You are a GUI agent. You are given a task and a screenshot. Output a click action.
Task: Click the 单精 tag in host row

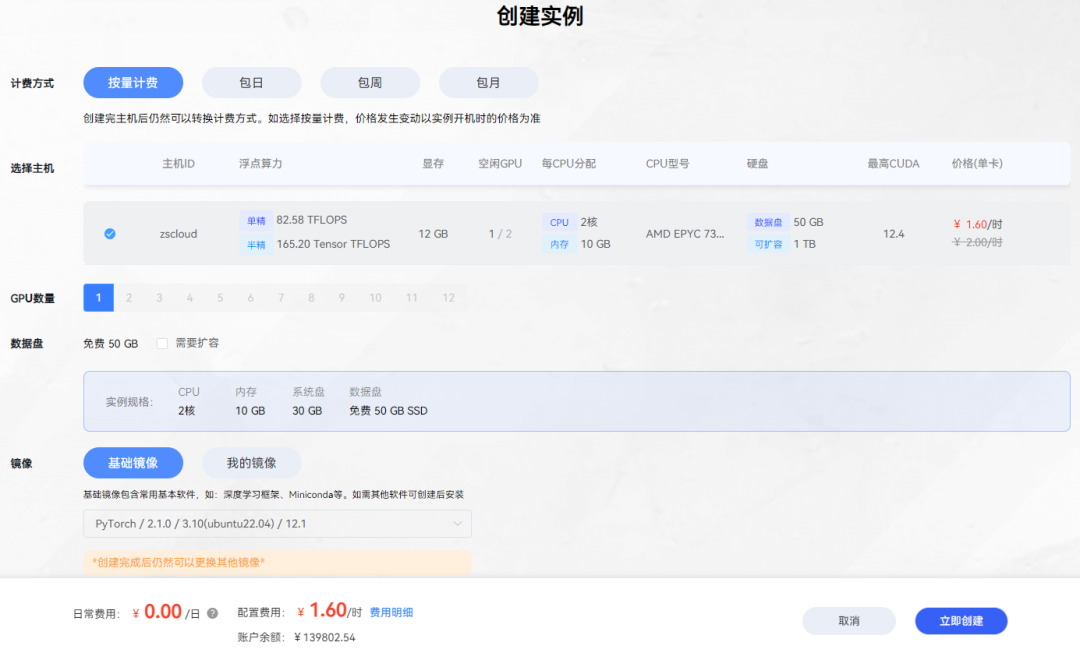tap(256, 221)
